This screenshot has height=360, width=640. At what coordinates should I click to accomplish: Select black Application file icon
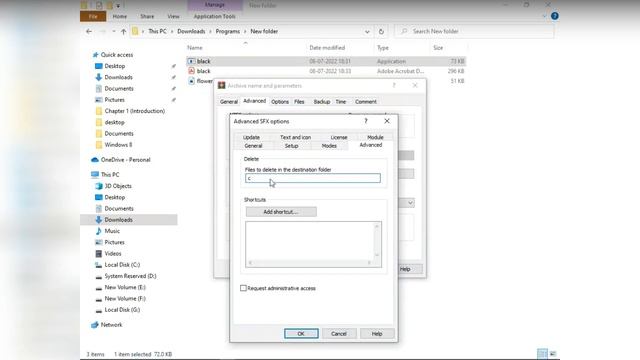[191, 61]
